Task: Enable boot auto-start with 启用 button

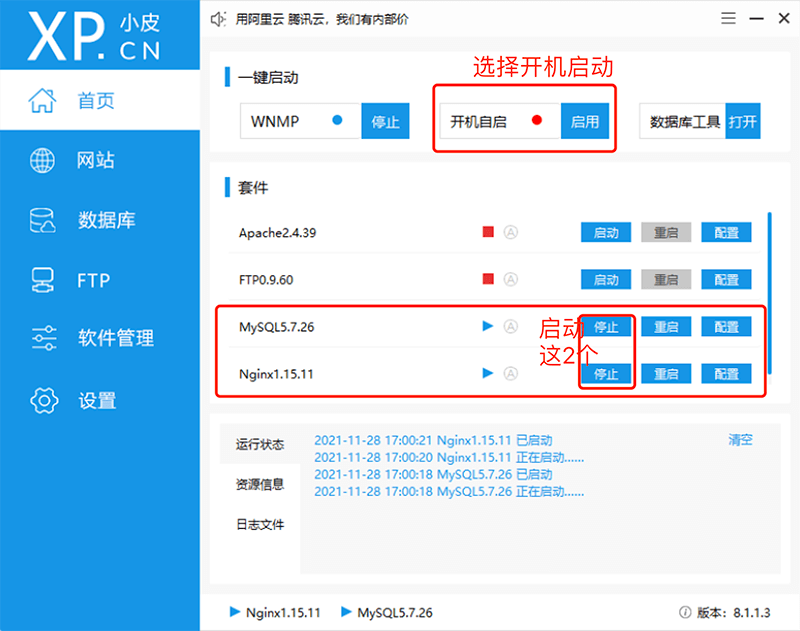Action: (x=585, y=121)
